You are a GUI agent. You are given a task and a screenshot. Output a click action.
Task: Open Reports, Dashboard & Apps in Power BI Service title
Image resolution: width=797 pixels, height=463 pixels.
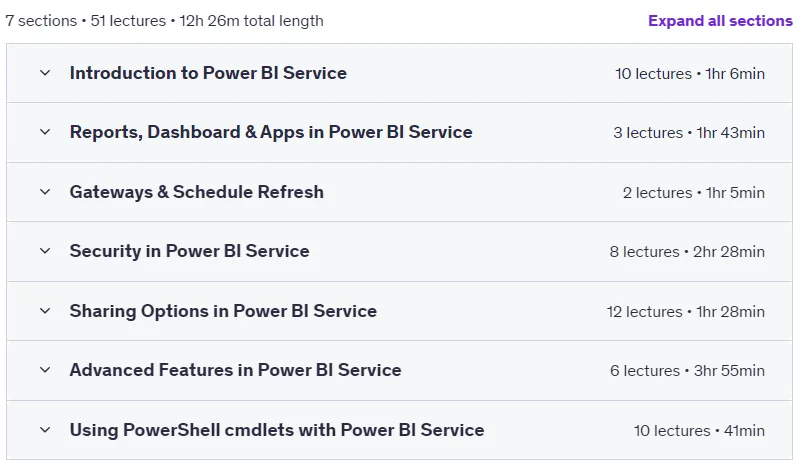(x=271, y=132)
